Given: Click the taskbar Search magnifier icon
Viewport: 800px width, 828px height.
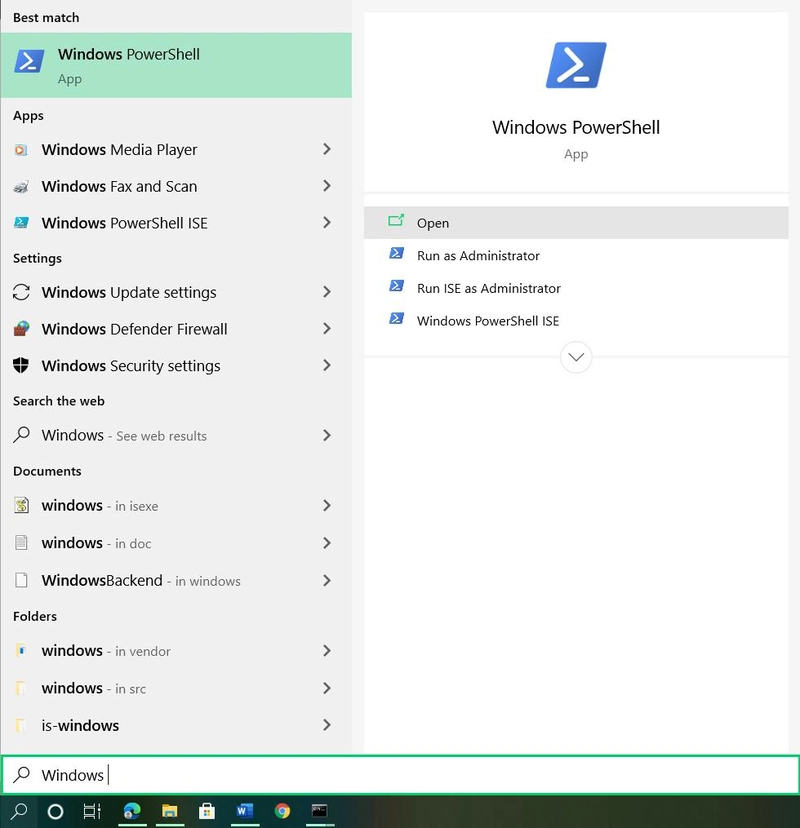Looking at the screenshot, I should (19, 811).
